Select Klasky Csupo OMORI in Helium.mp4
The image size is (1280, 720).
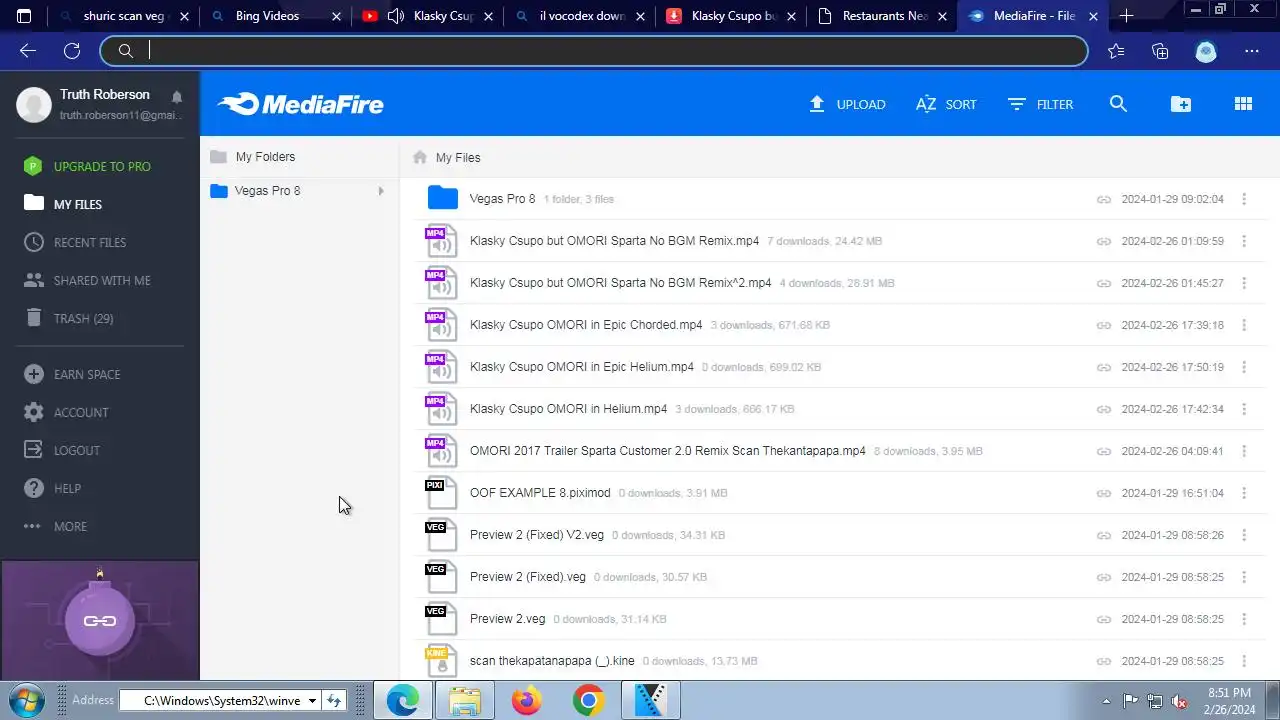pos(568,409)
